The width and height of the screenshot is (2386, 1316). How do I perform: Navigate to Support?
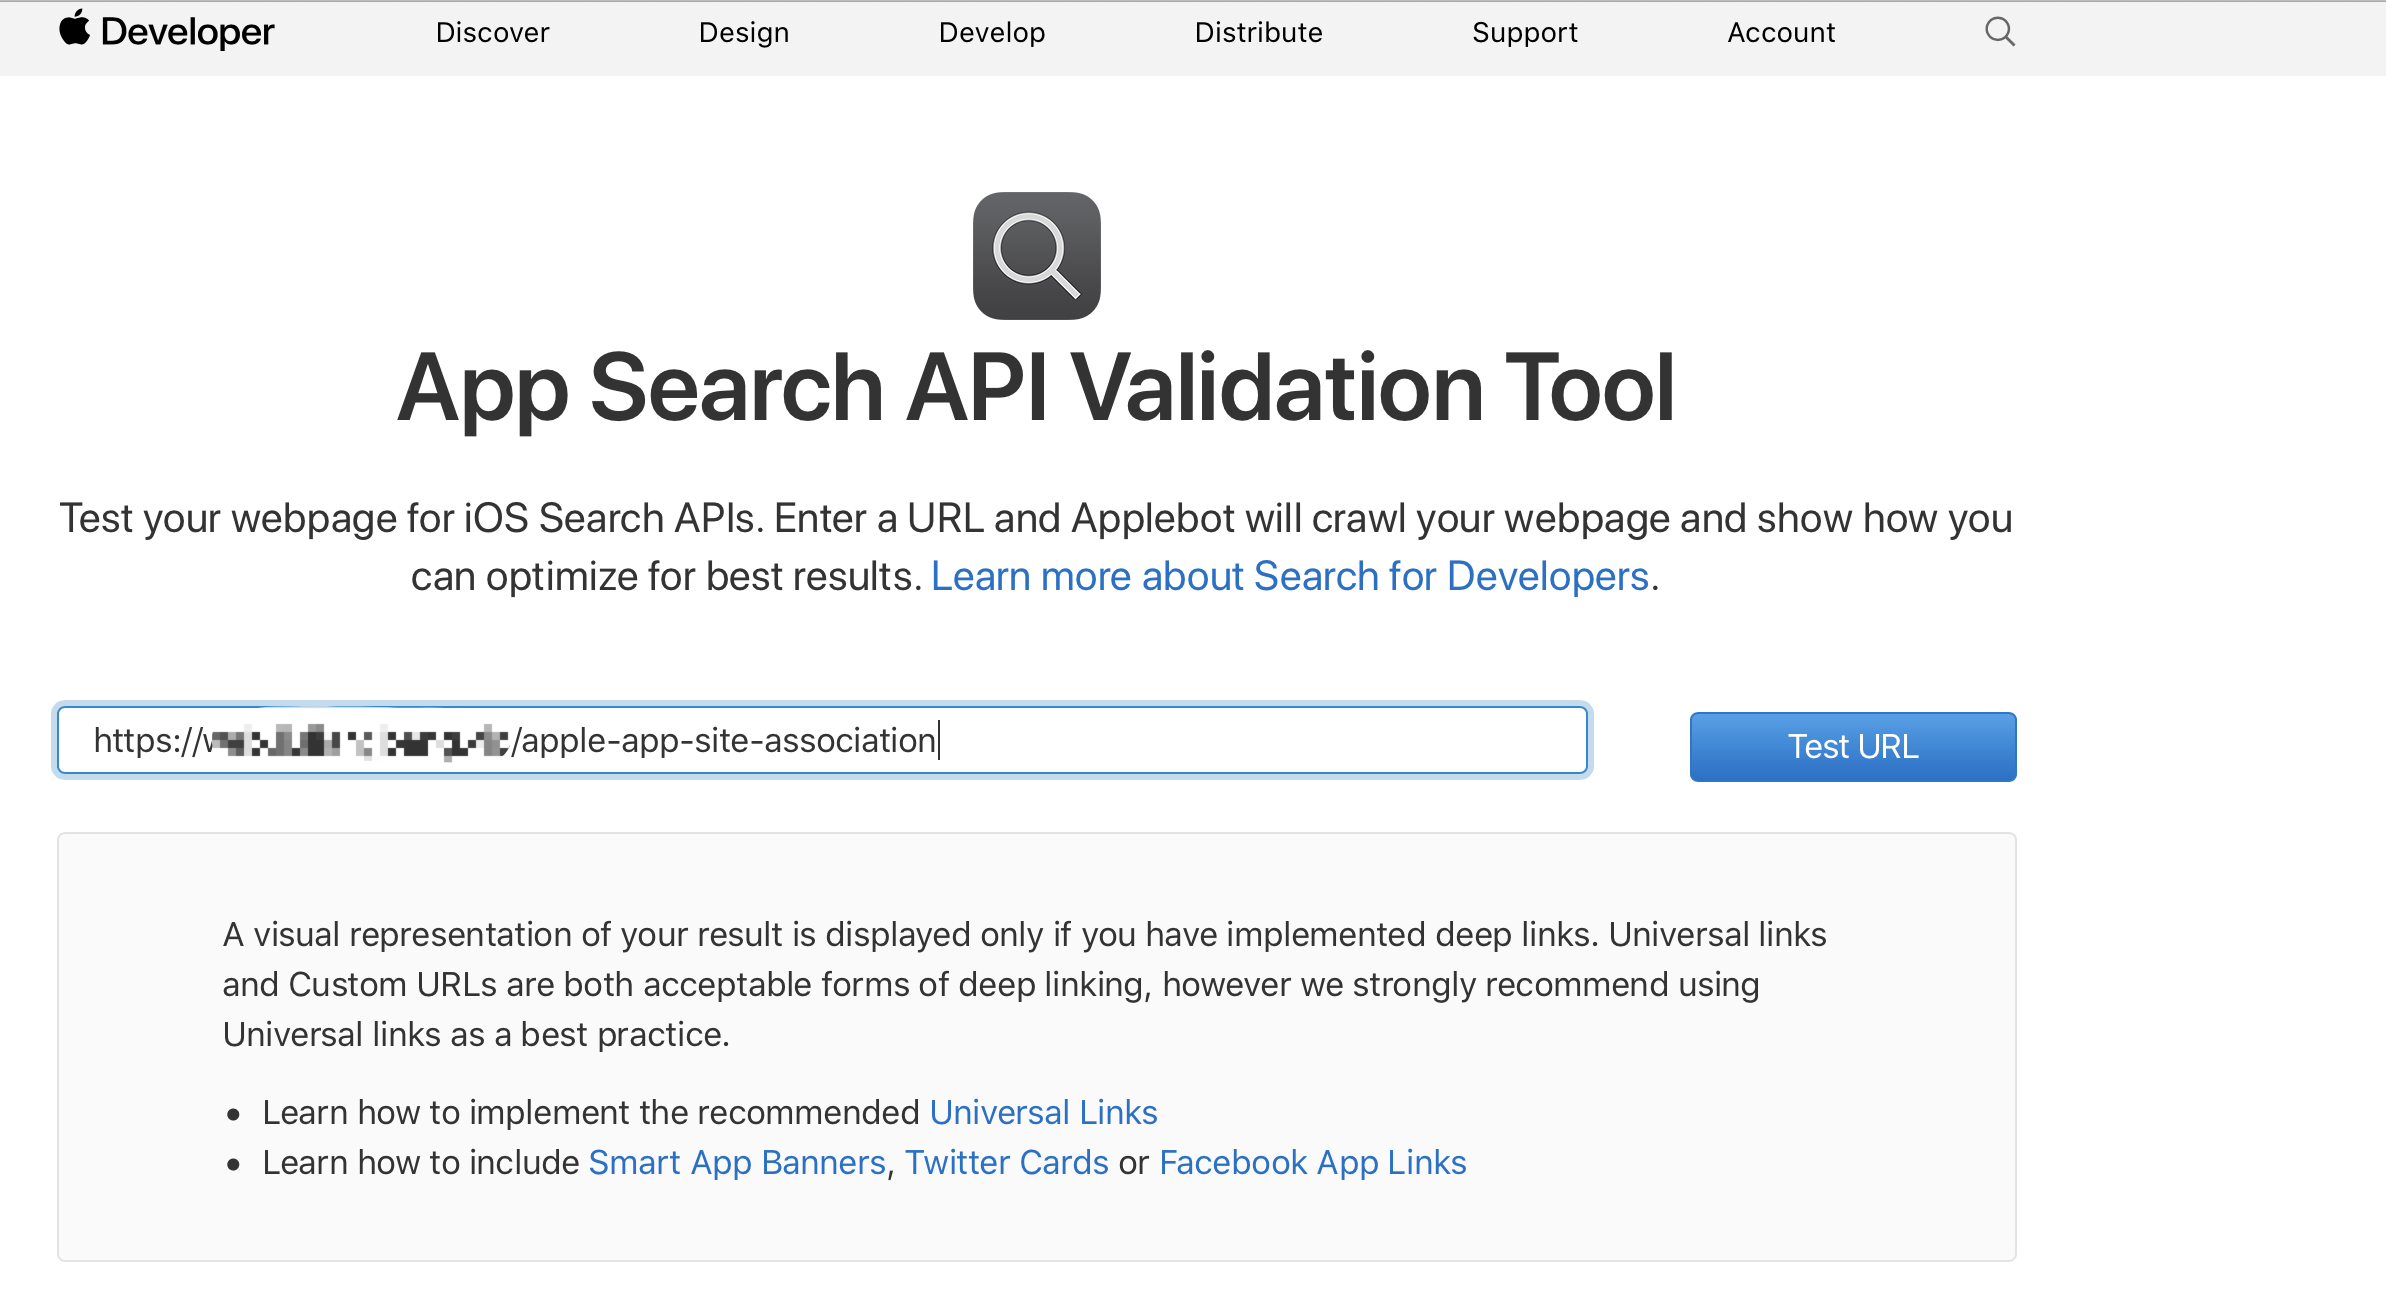[x=1524, y=32]
